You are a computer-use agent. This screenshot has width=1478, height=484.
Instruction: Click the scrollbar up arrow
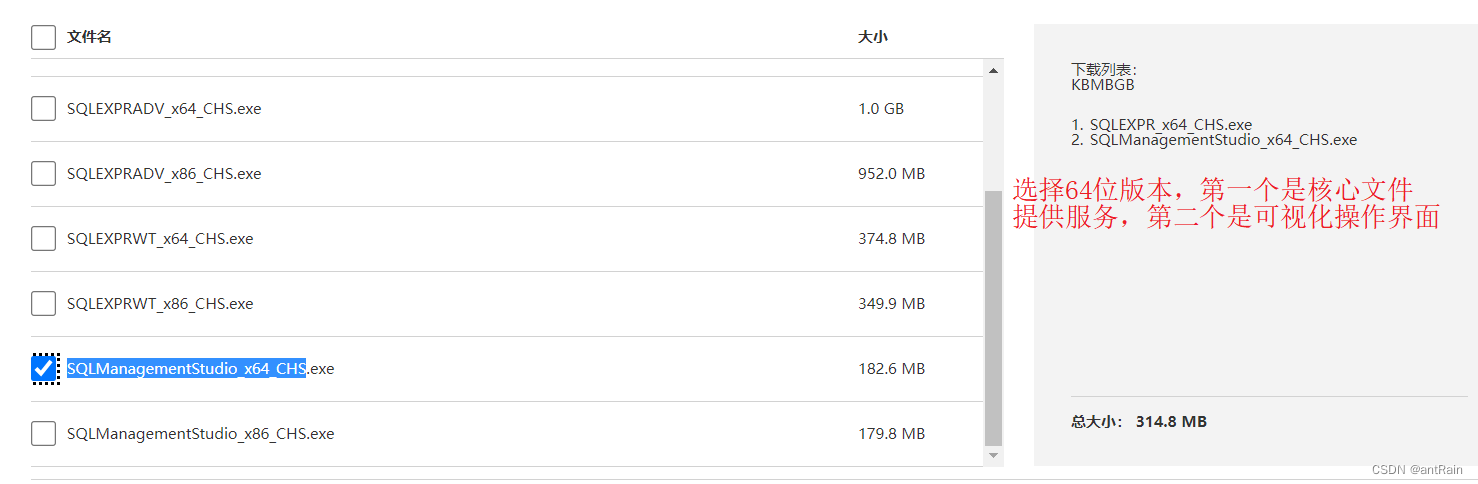point(993,71)
